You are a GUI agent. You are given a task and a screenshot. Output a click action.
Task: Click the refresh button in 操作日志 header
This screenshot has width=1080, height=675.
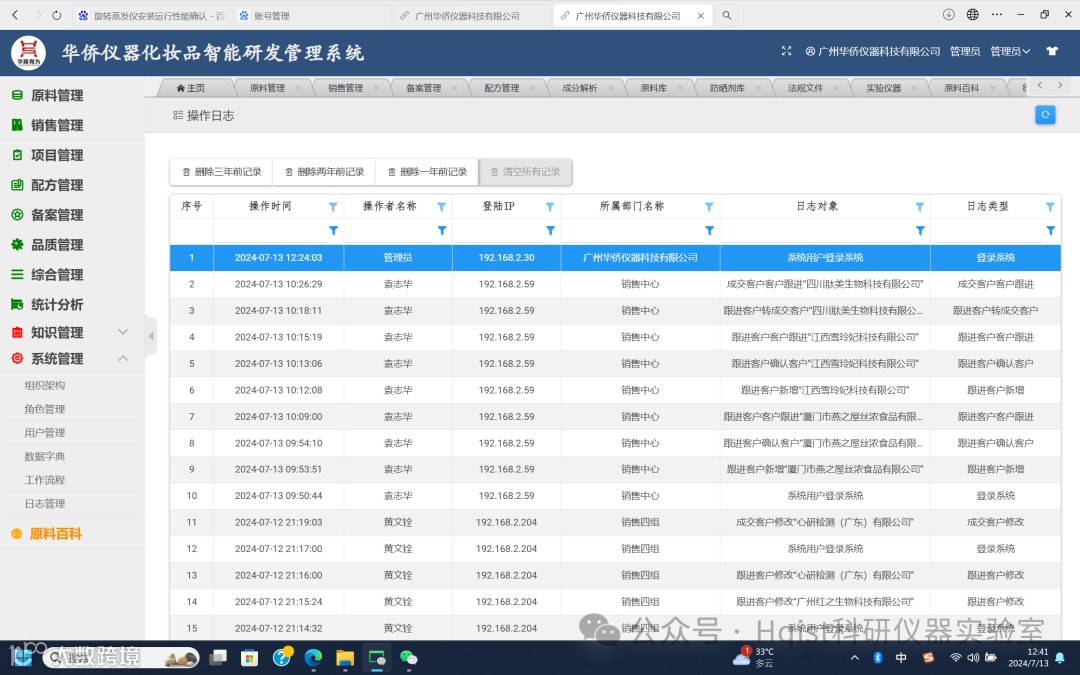[x=1044, y=115]
